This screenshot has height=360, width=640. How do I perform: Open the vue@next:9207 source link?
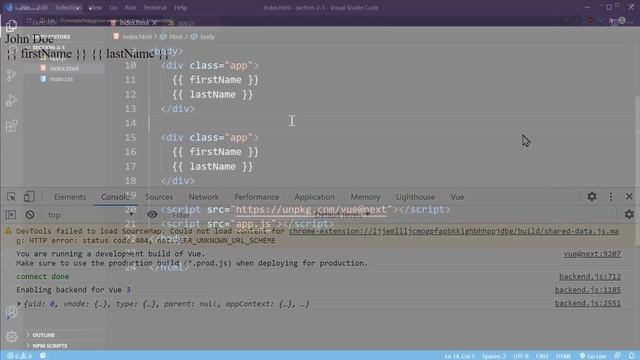pyautogui.click(x=592, y=254)
